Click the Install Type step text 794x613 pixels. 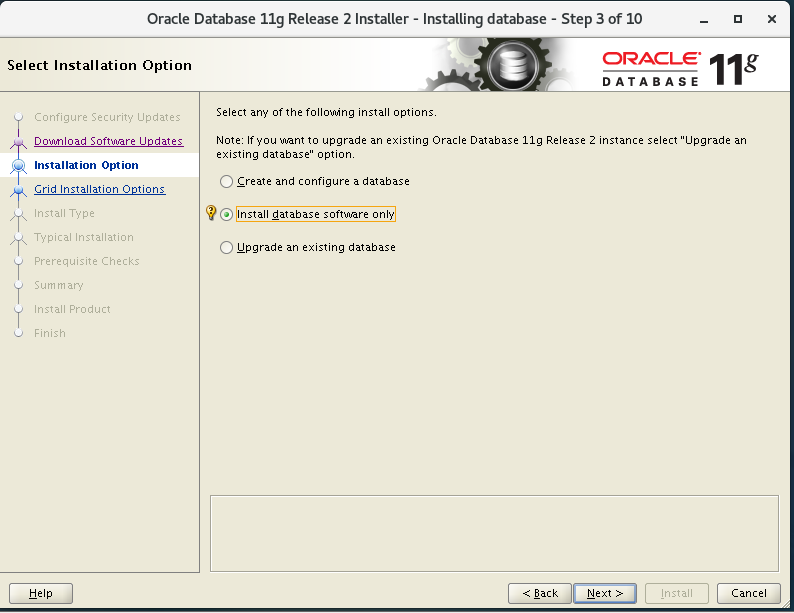point(64,213)
